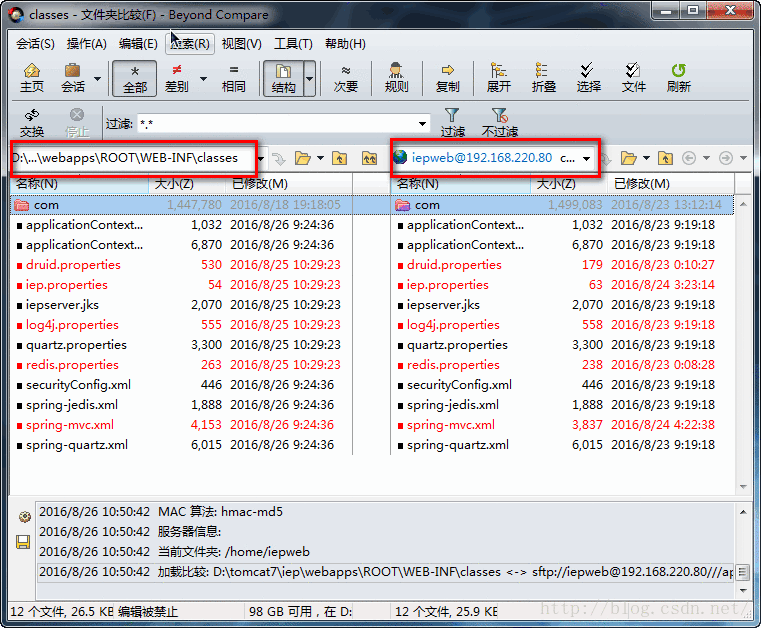Click the Stop (停止) icon
This screenshot has width=761, height=628.
77,123
